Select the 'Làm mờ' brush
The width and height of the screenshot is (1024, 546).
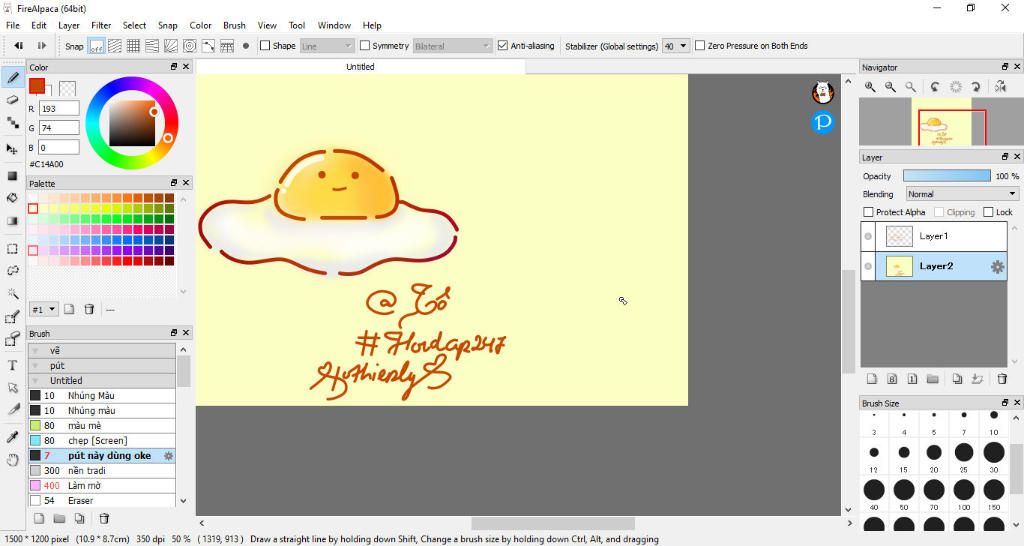(102, 486)
